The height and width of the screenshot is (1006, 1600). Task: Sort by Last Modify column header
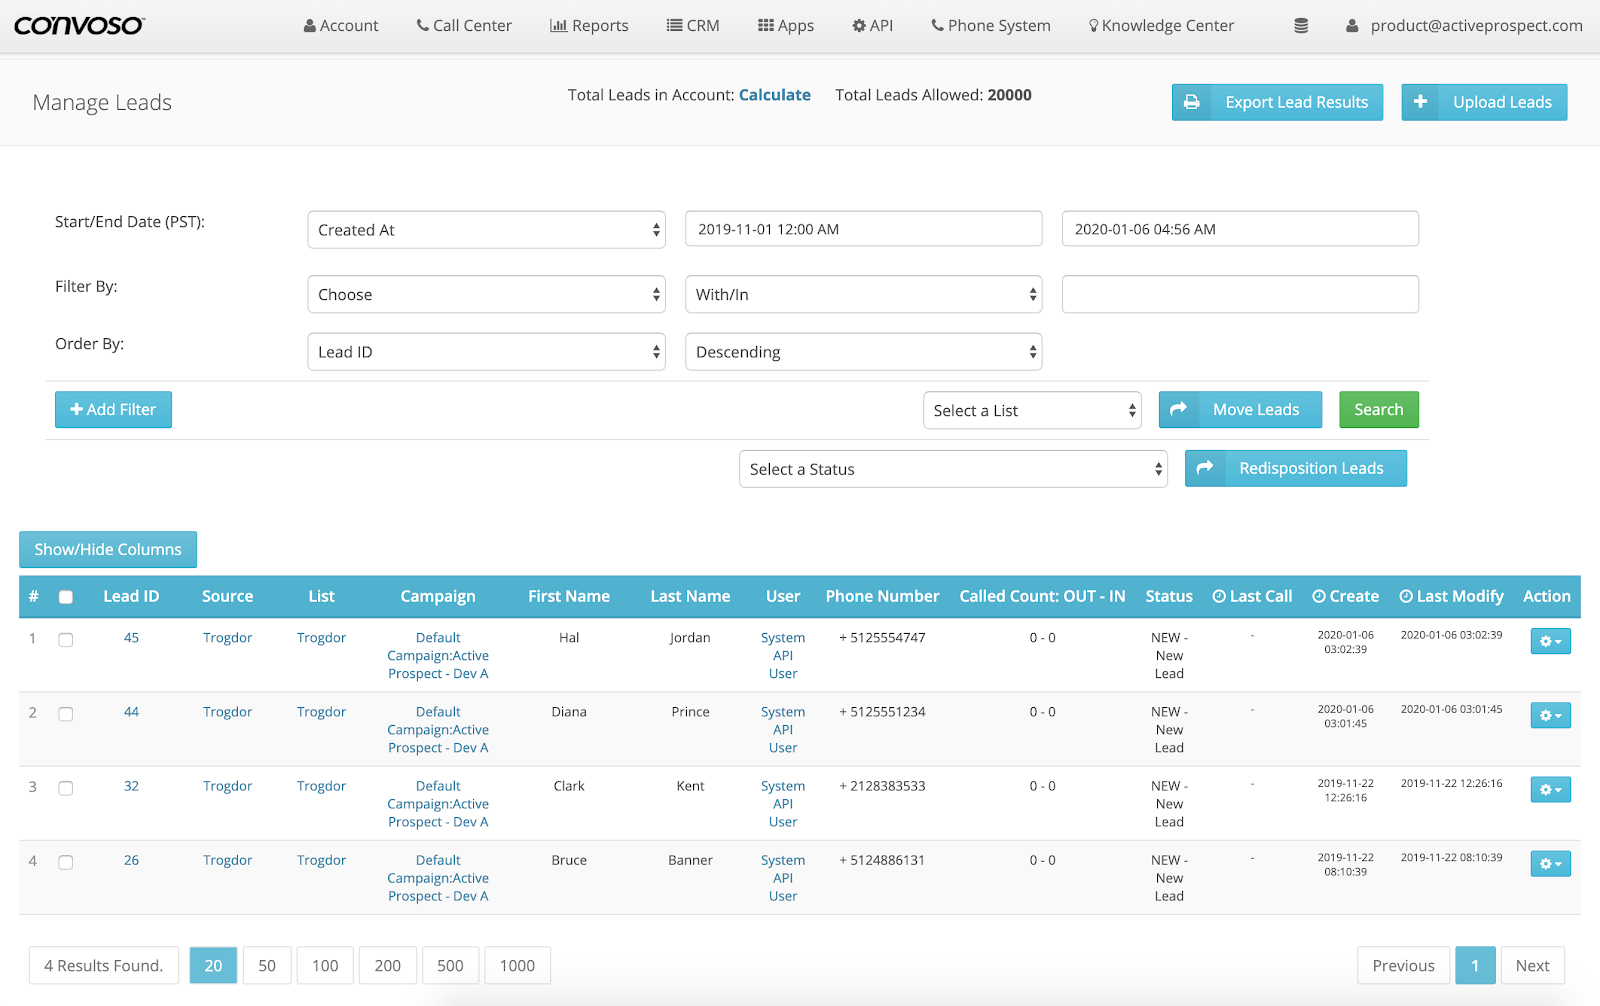(x=1451, y=596)
